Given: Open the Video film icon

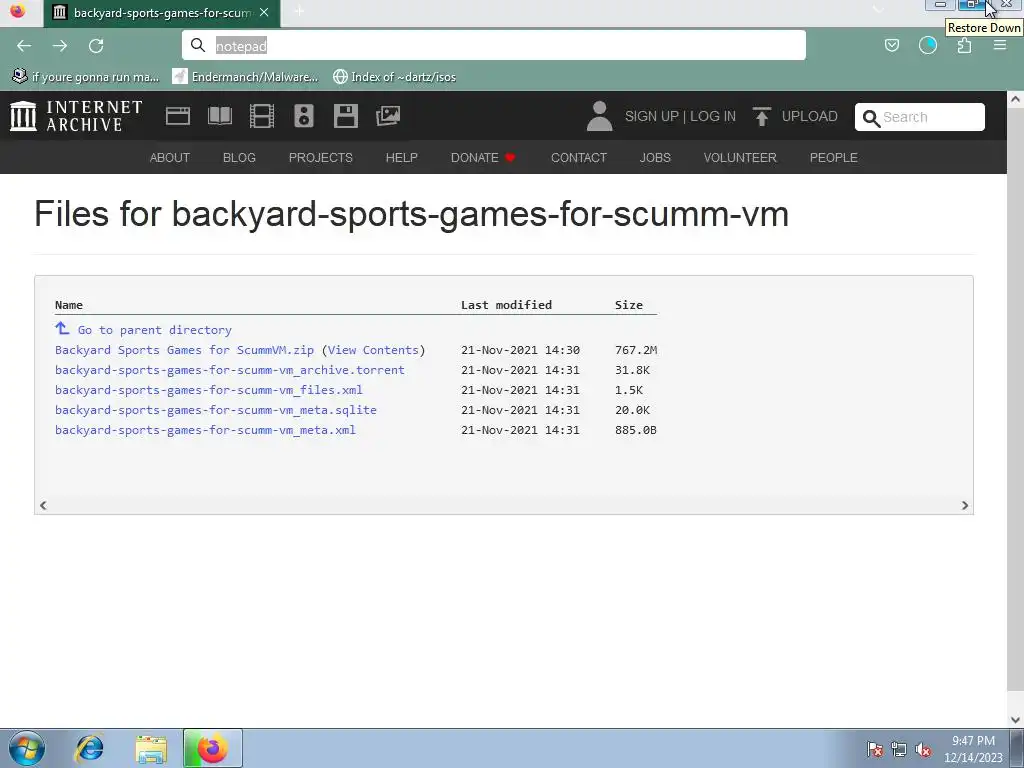Looking at the screenshot, I should tap(262, 116).
